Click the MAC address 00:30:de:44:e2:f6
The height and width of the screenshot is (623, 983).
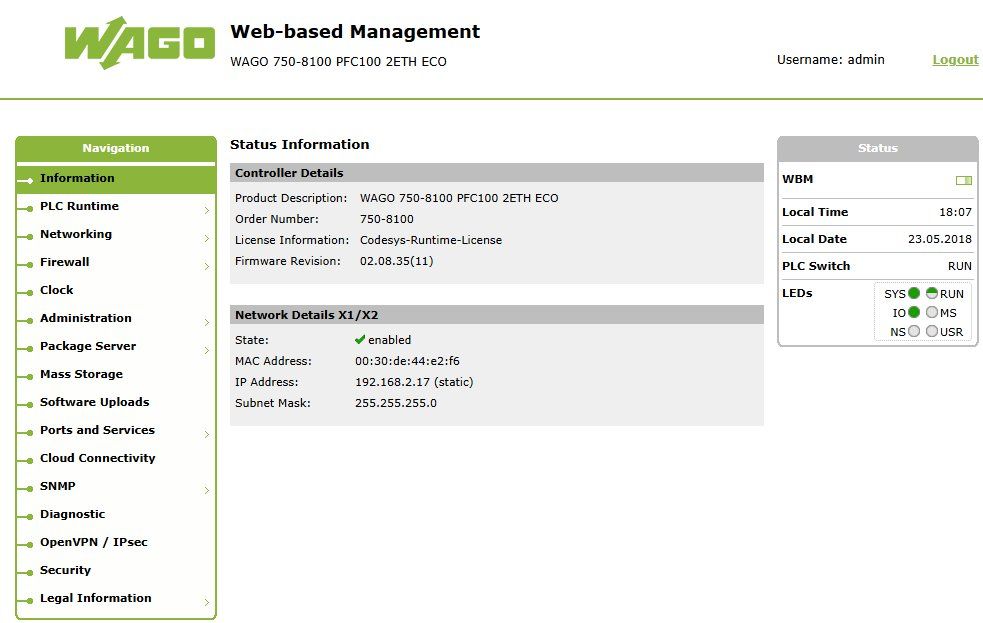pos(407,361)
